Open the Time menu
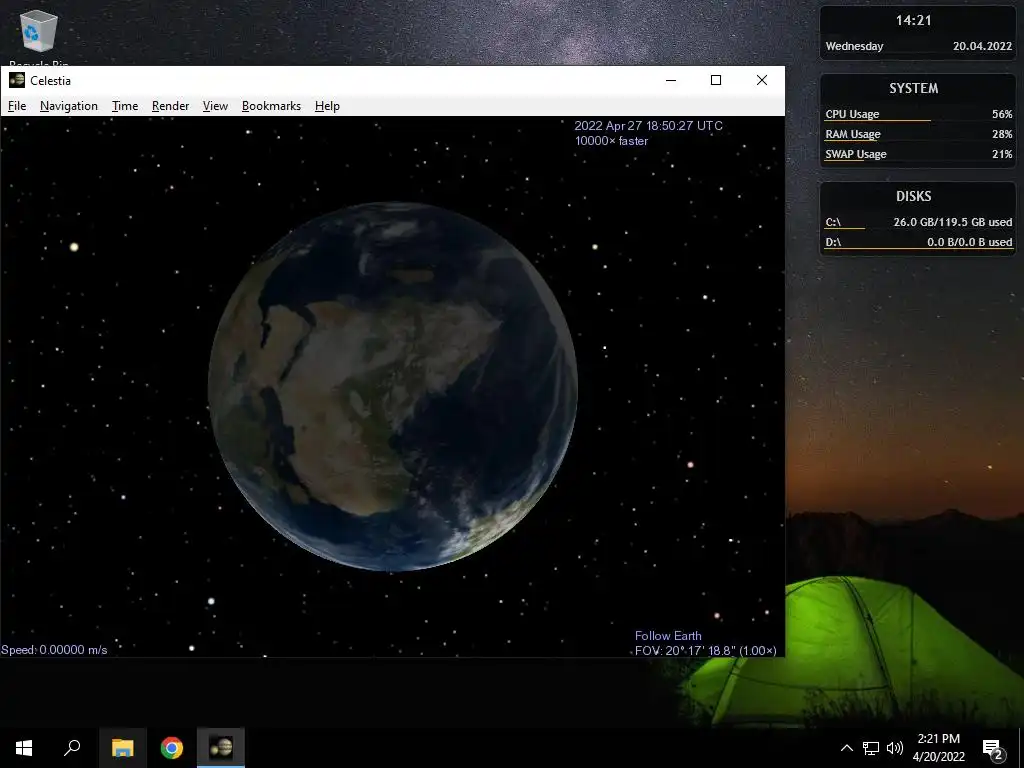This screenshot has height=768, width=1024. pos(125,106)
